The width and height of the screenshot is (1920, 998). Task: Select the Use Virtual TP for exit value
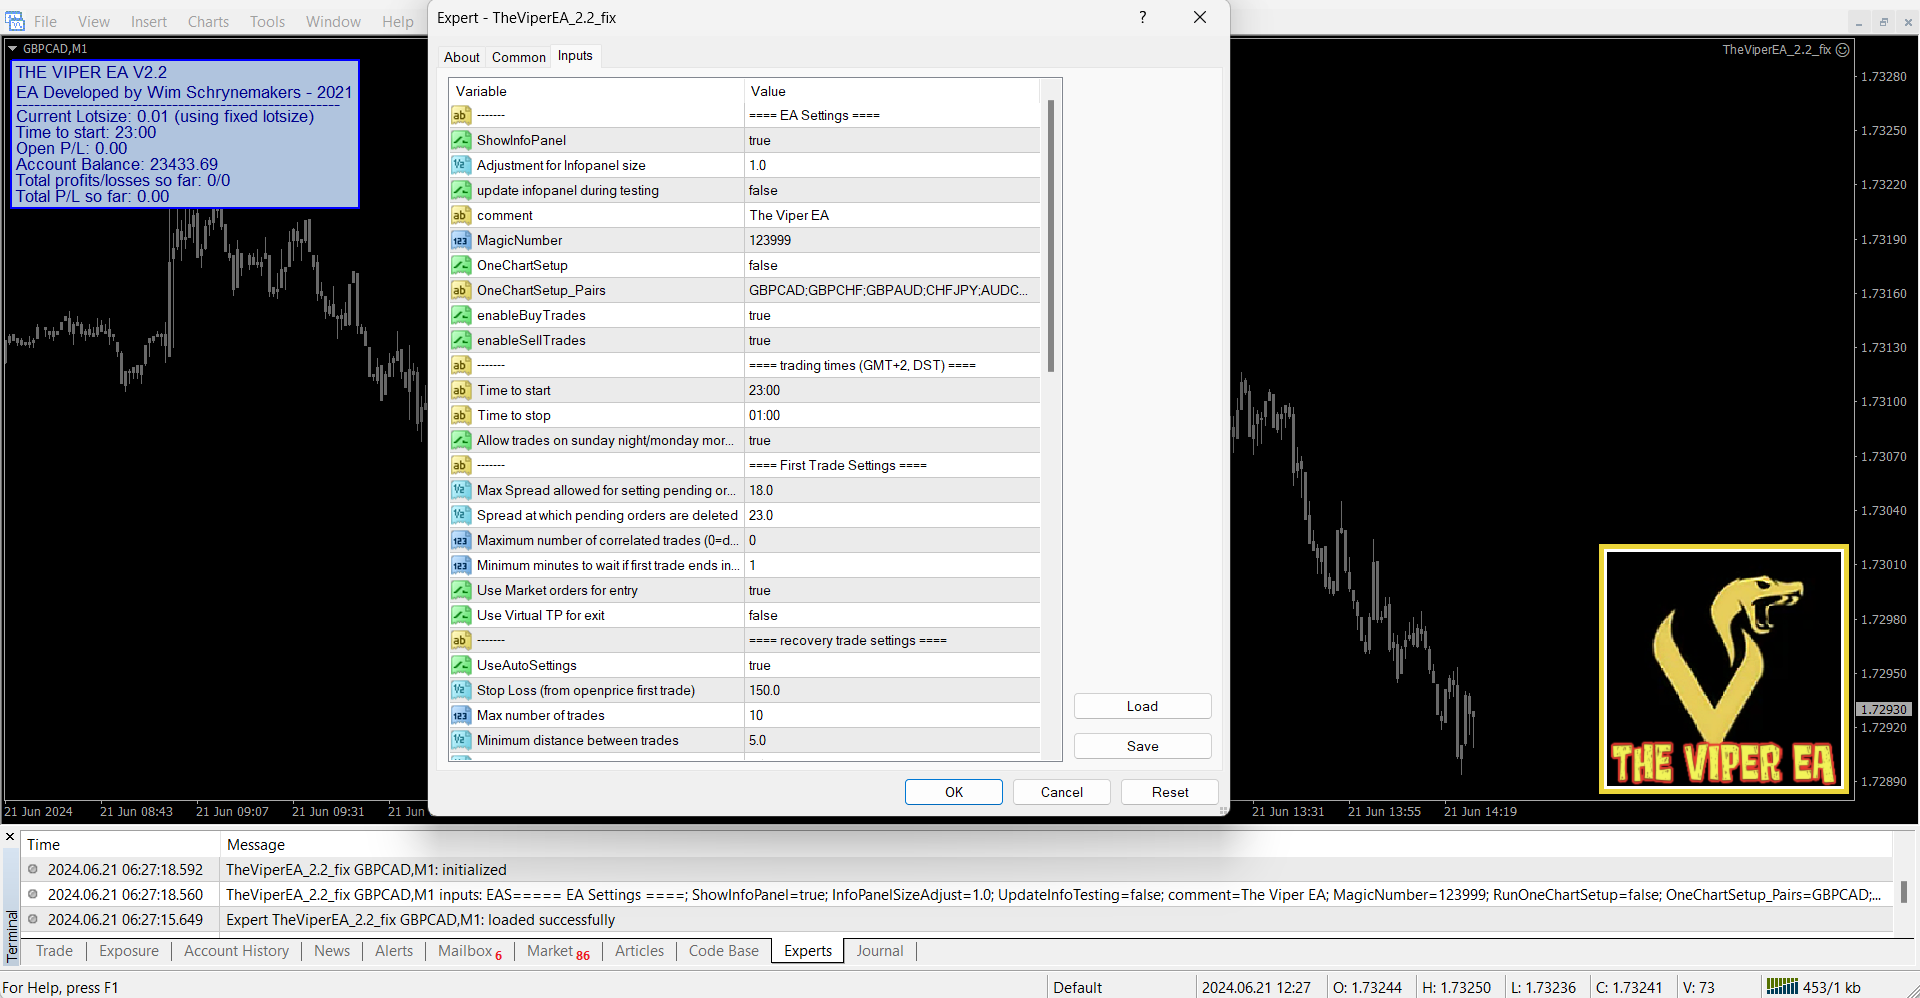click(x=763, y=615)
